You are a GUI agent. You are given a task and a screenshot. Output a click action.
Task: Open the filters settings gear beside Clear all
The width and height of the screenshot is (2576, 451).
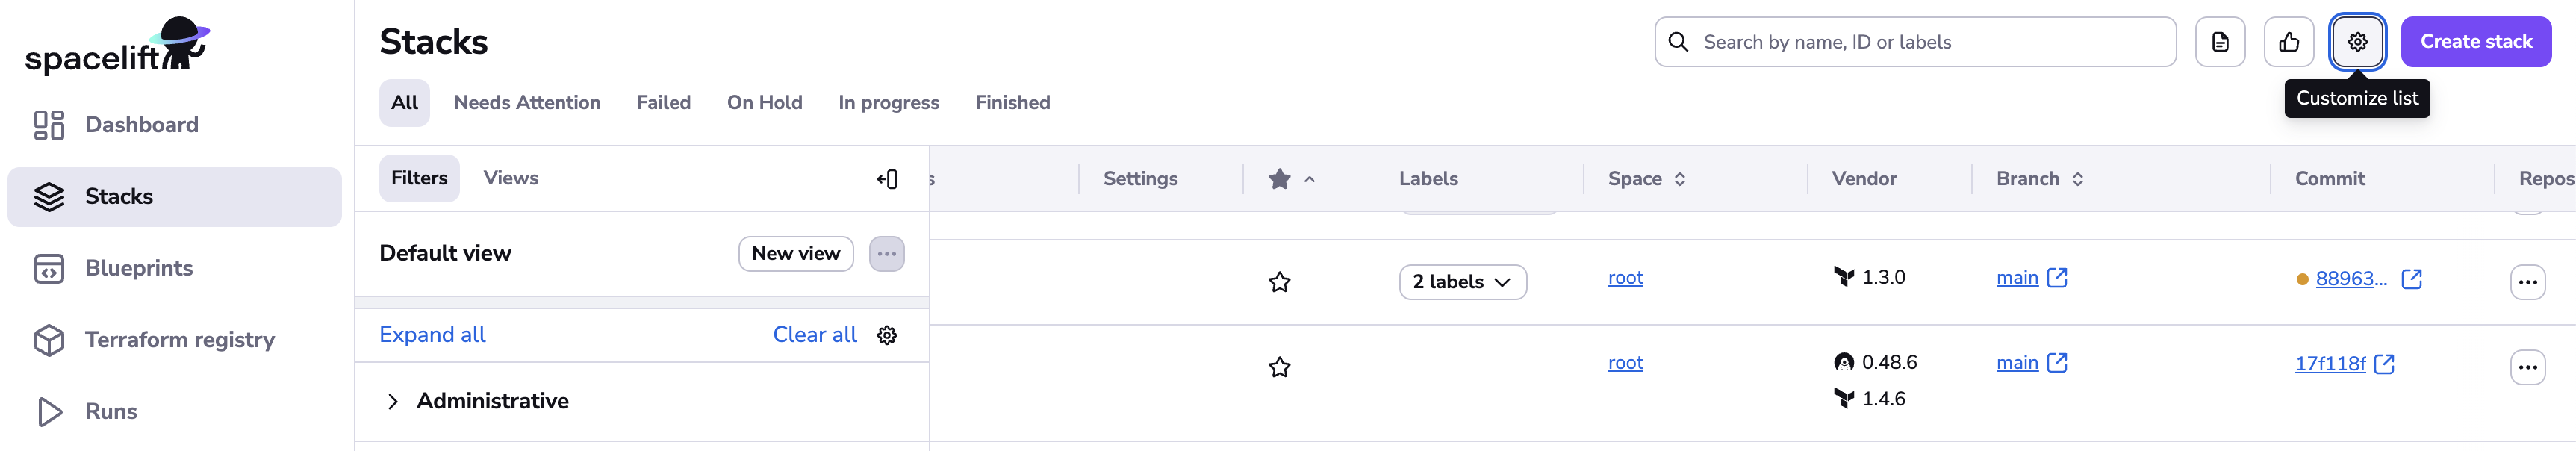pyautogui.click(x=886, y=334)
